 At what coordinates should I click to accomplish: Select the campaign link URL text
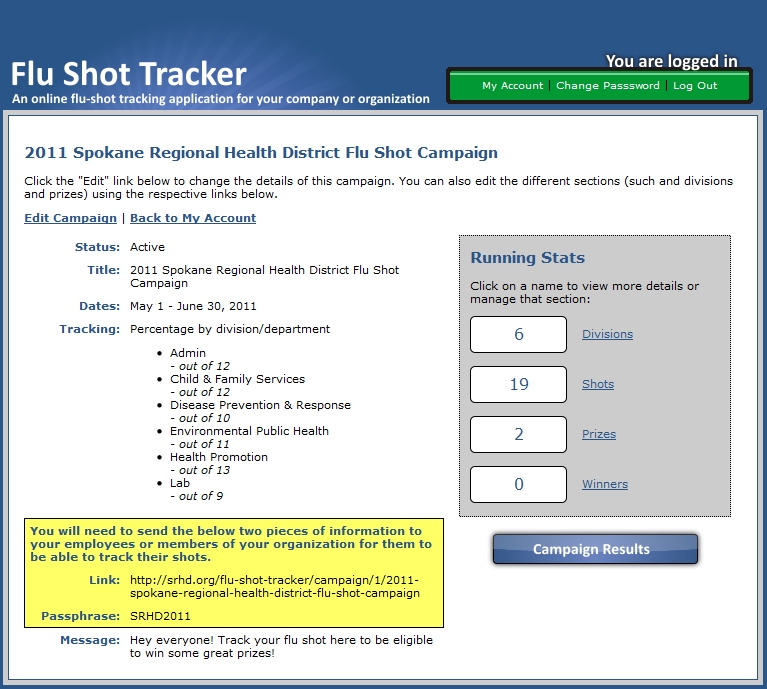[x=274, y=586]
